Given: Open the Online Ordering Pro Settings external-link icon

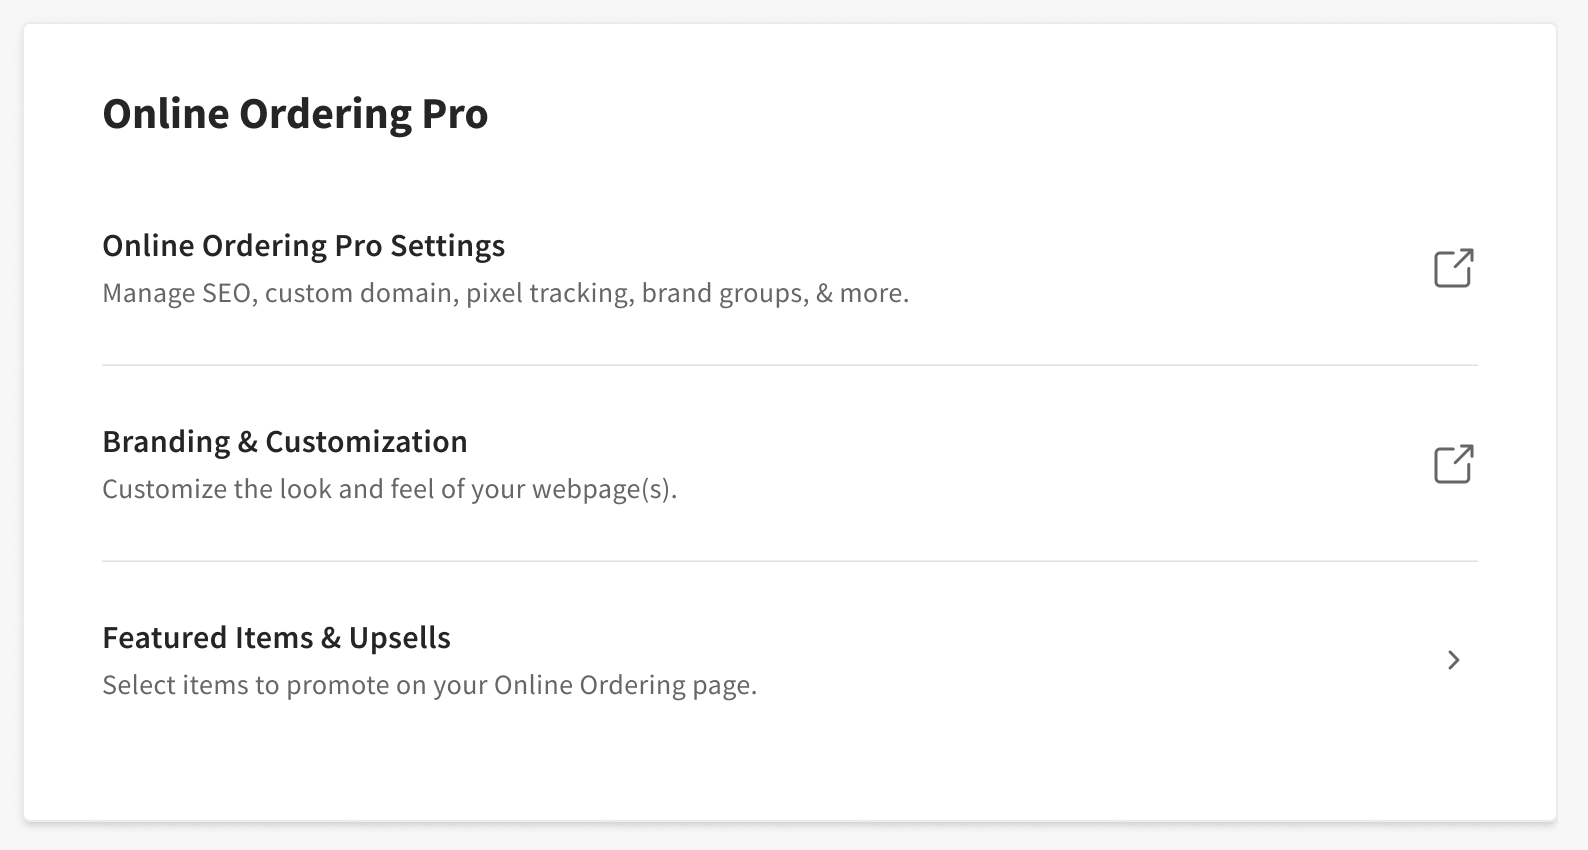Looking at the screenshot, I should click(1453, 268).
